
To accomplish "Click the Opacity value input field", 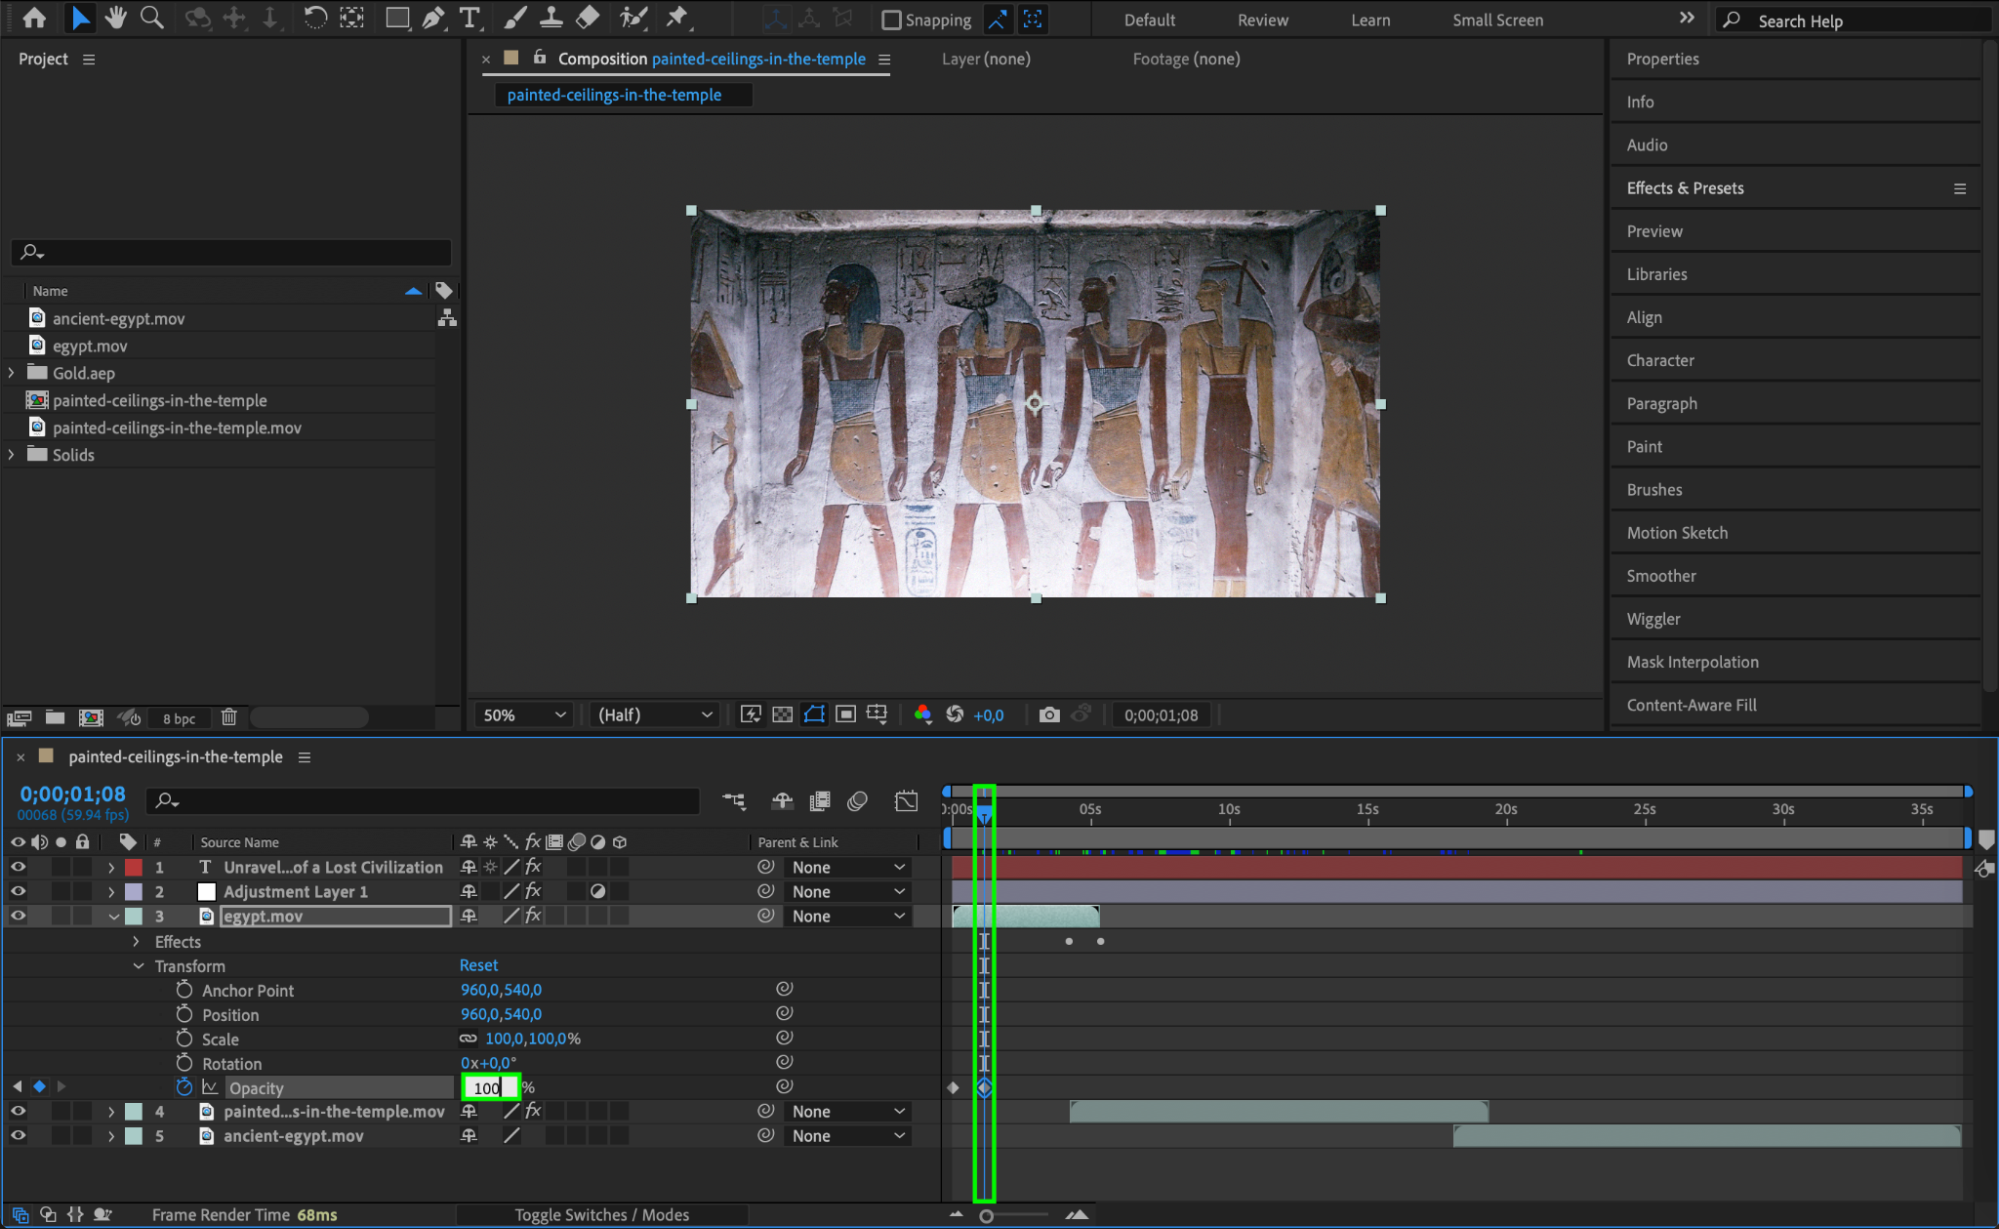I will click(489, 1087).
